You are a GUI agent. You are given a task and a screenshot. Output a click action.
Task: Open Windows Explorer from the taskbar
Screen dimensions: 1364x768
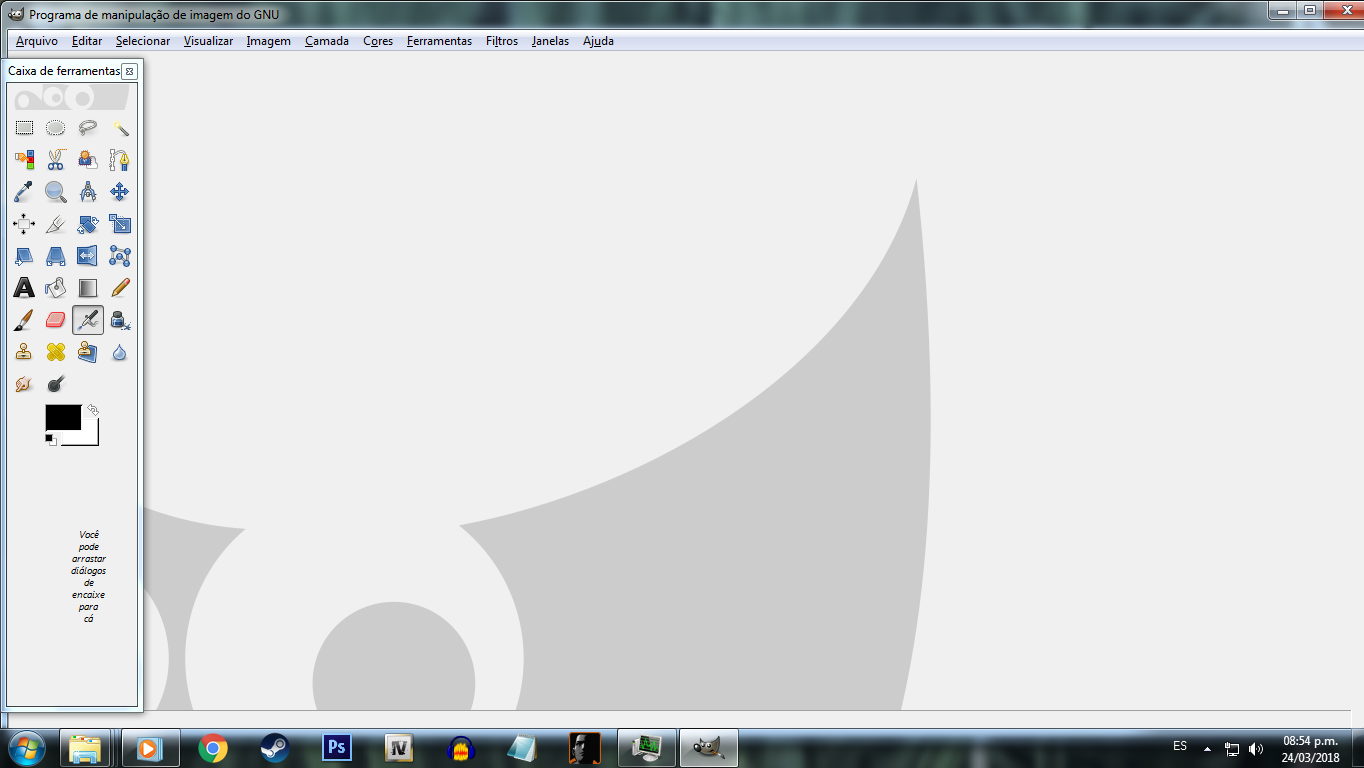(x=86, y=748)
